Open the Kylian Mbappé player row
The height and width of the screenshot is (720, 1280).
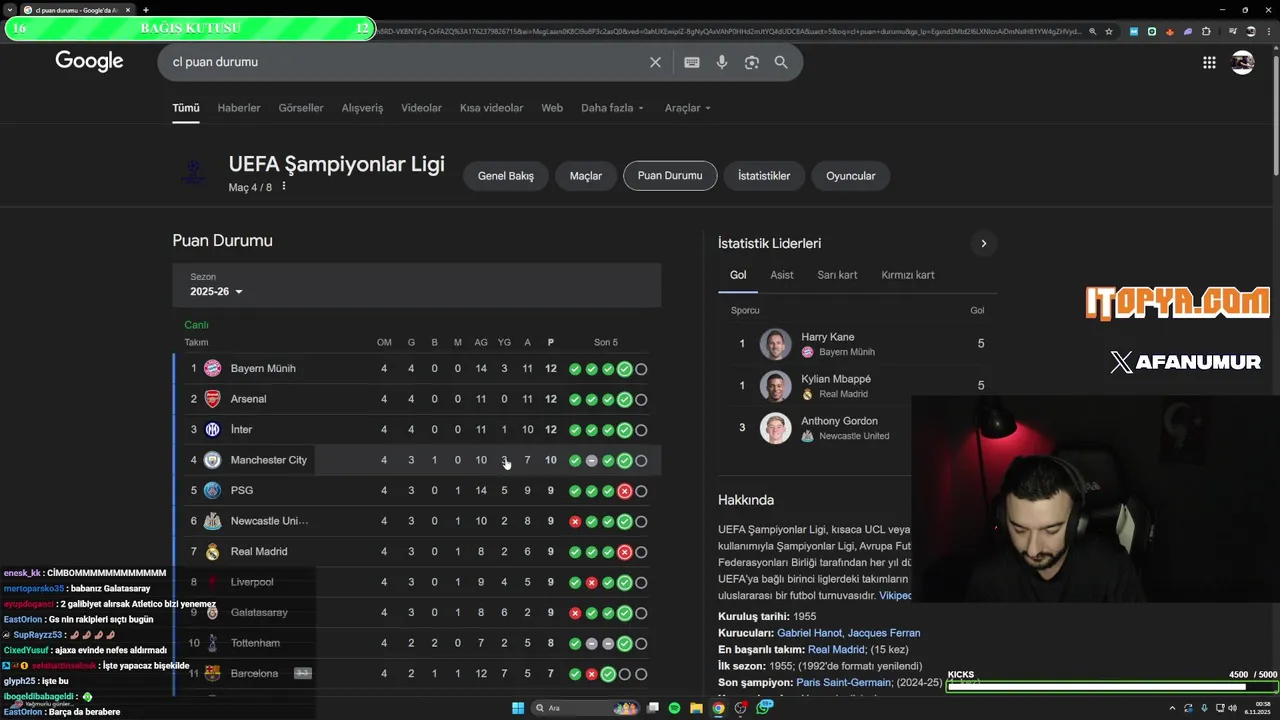click(858, 386)
